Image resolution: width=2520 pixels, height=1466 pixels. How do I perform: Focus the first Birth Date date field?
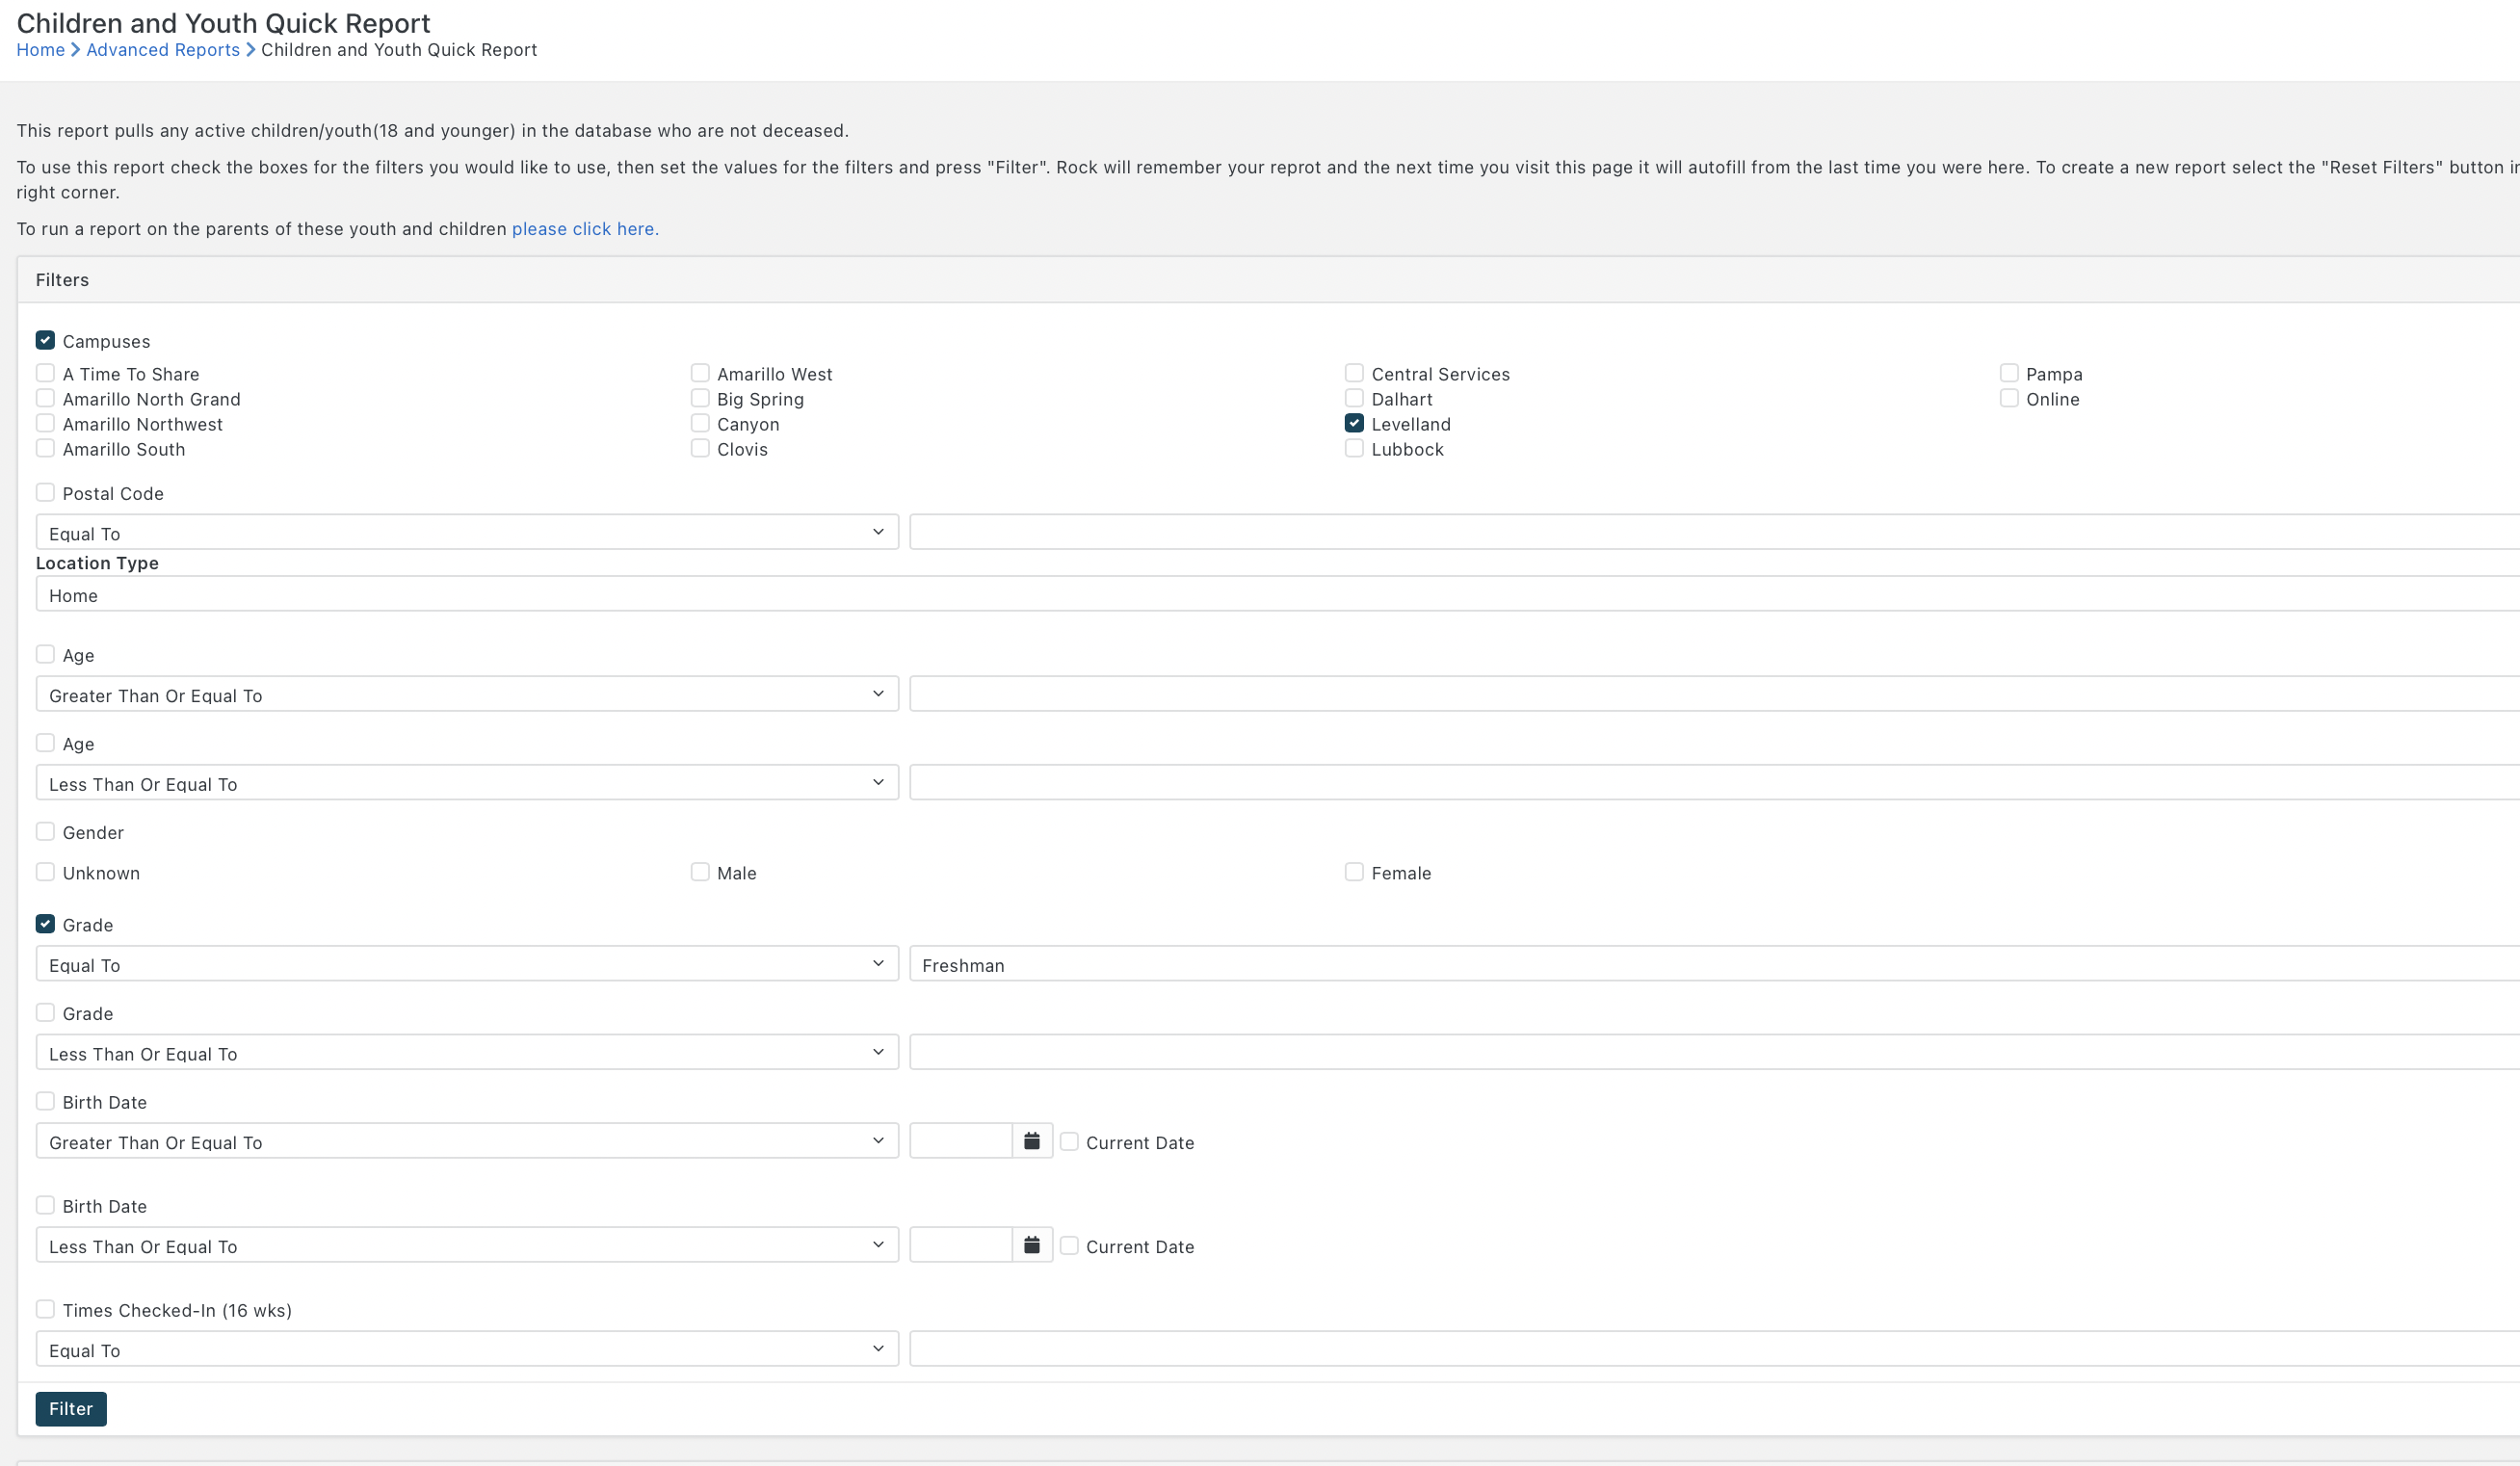click(x=961, y=1141)
